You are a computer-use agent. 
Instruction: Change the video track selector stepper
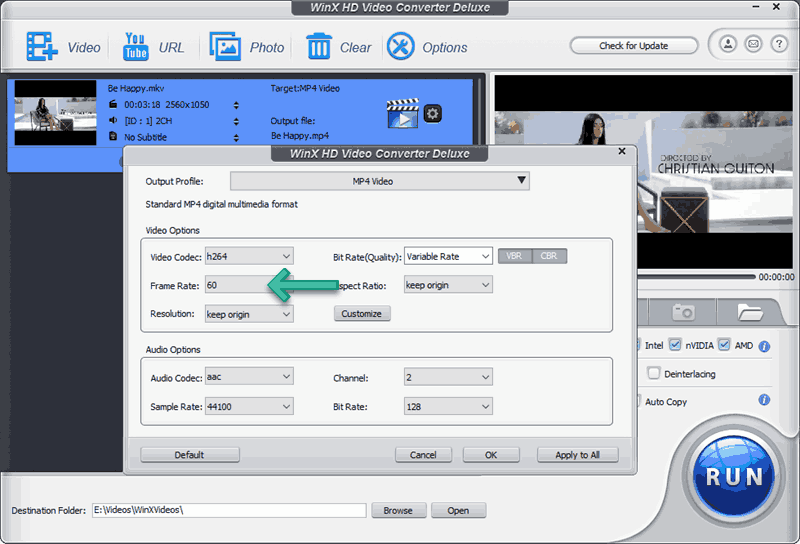[236, 105]
